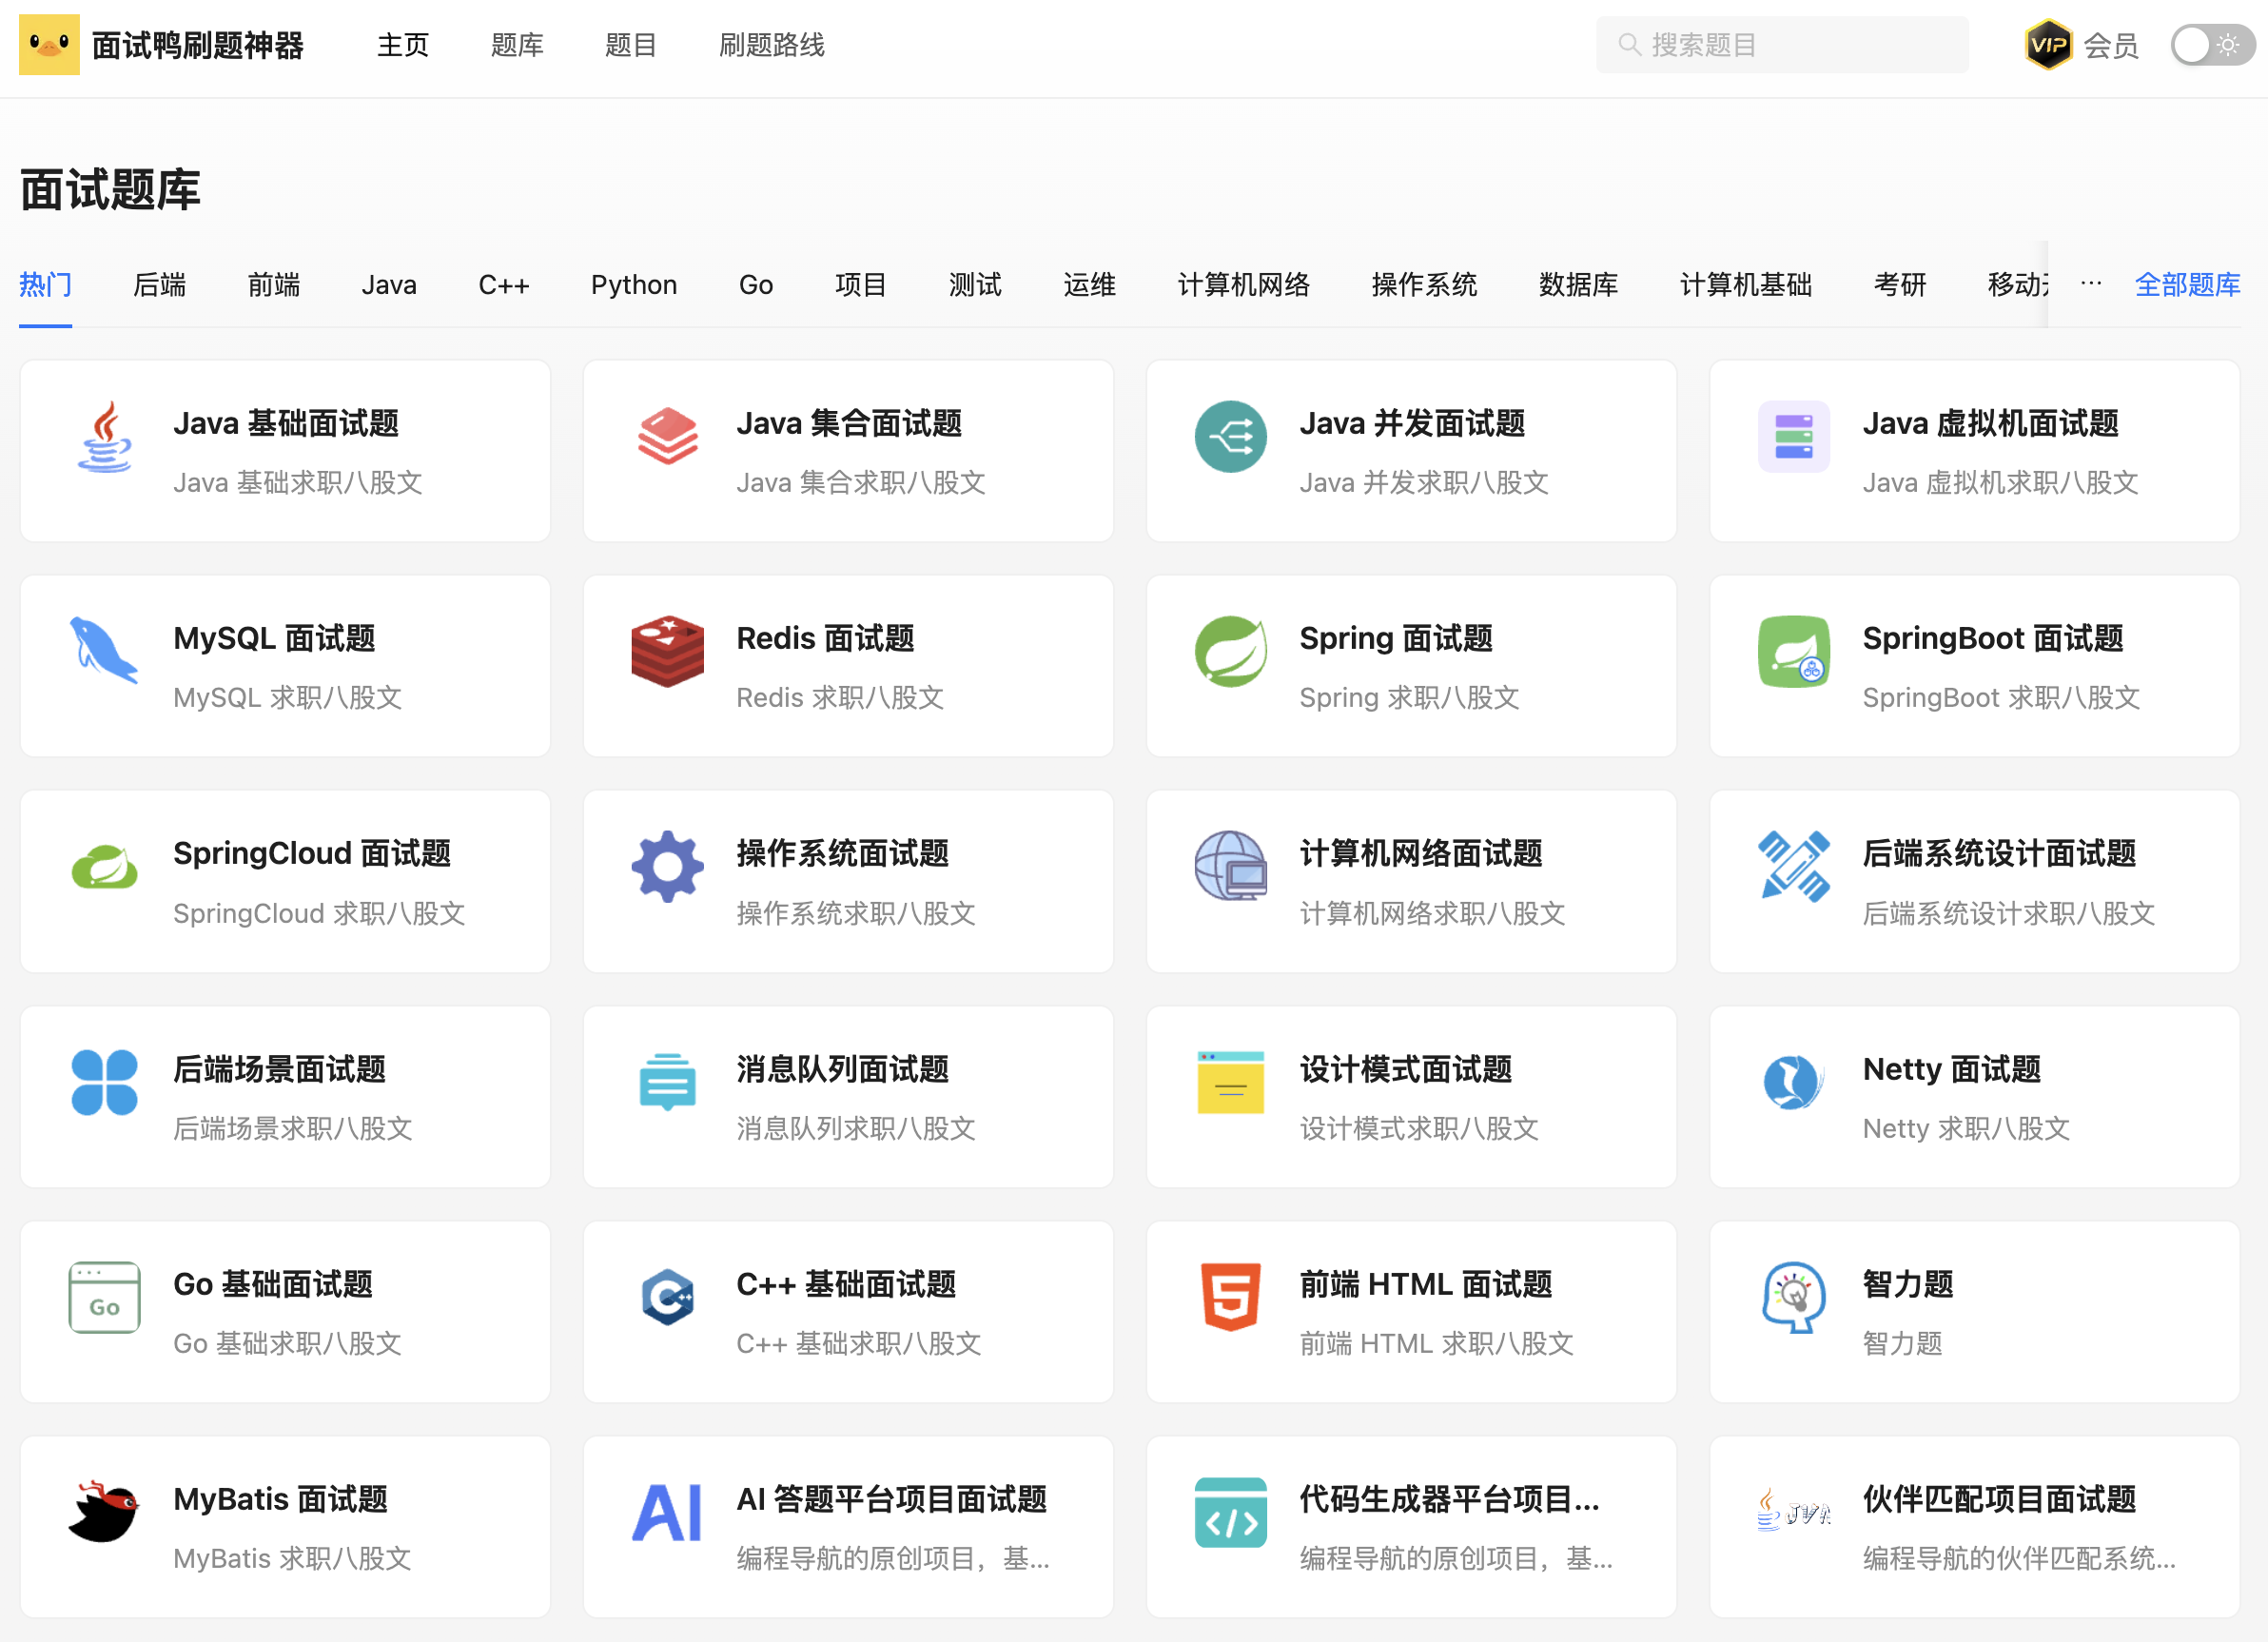The image size is (2268, 1642).
Task: Open the 计算机网络 category tab
Action: point(1244,285)
